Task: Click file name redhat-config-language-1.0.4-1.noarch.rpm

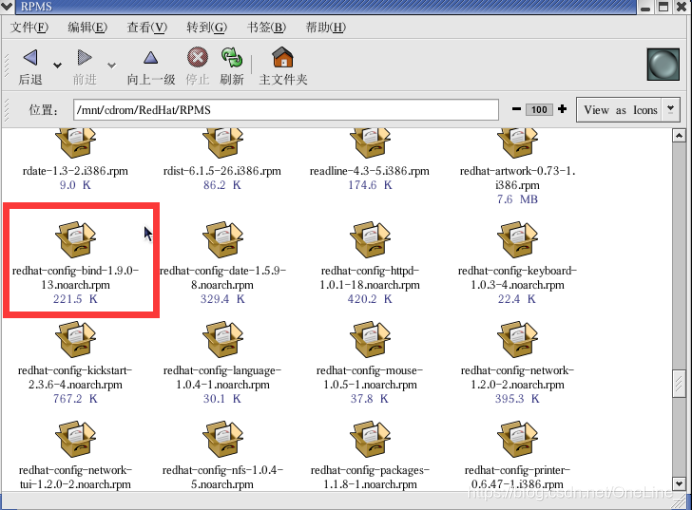Action: point(222,377)
